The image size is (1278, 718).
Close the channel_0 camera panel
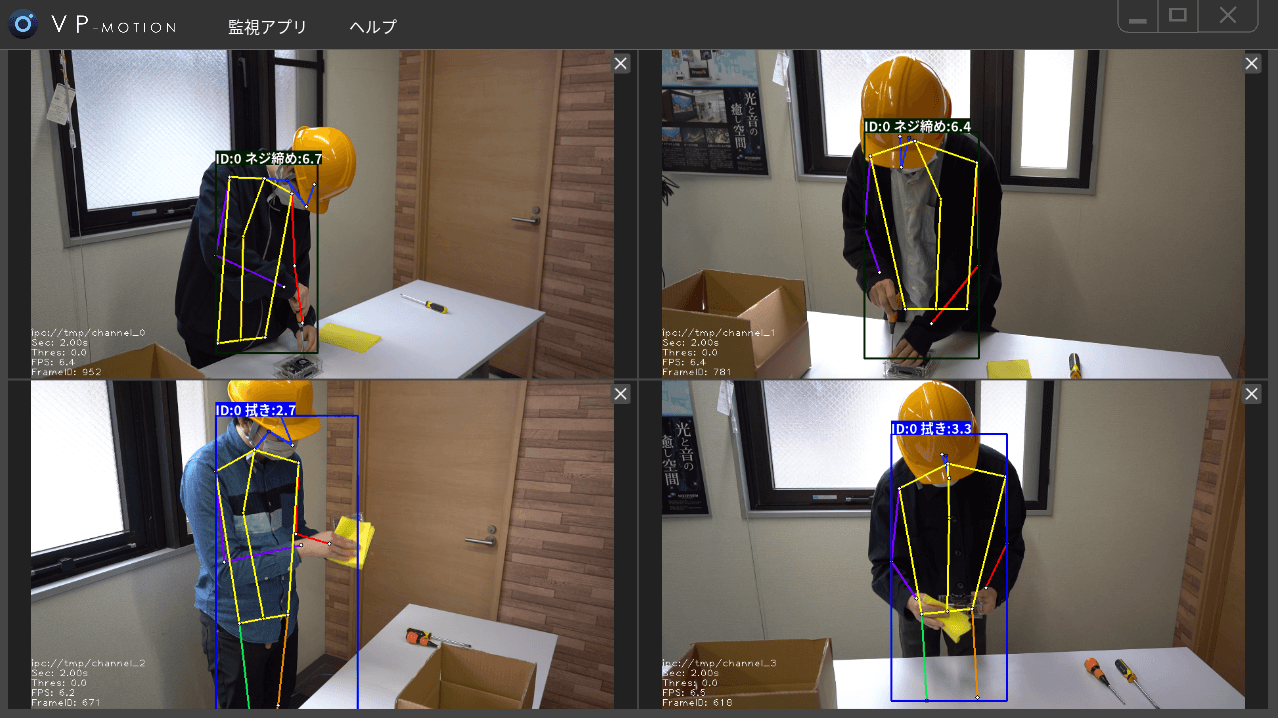pyautogui.click(x=621, y=64)
